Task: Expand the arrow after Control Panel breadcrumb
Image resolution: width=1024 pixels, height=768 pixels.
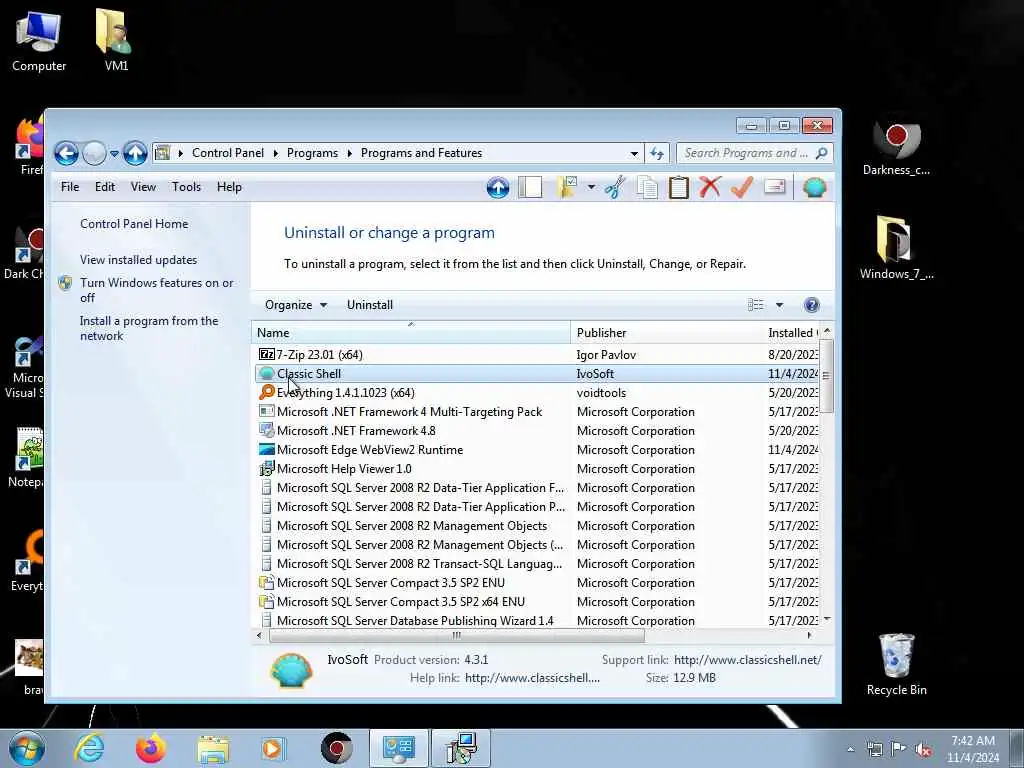Action: 276,153
